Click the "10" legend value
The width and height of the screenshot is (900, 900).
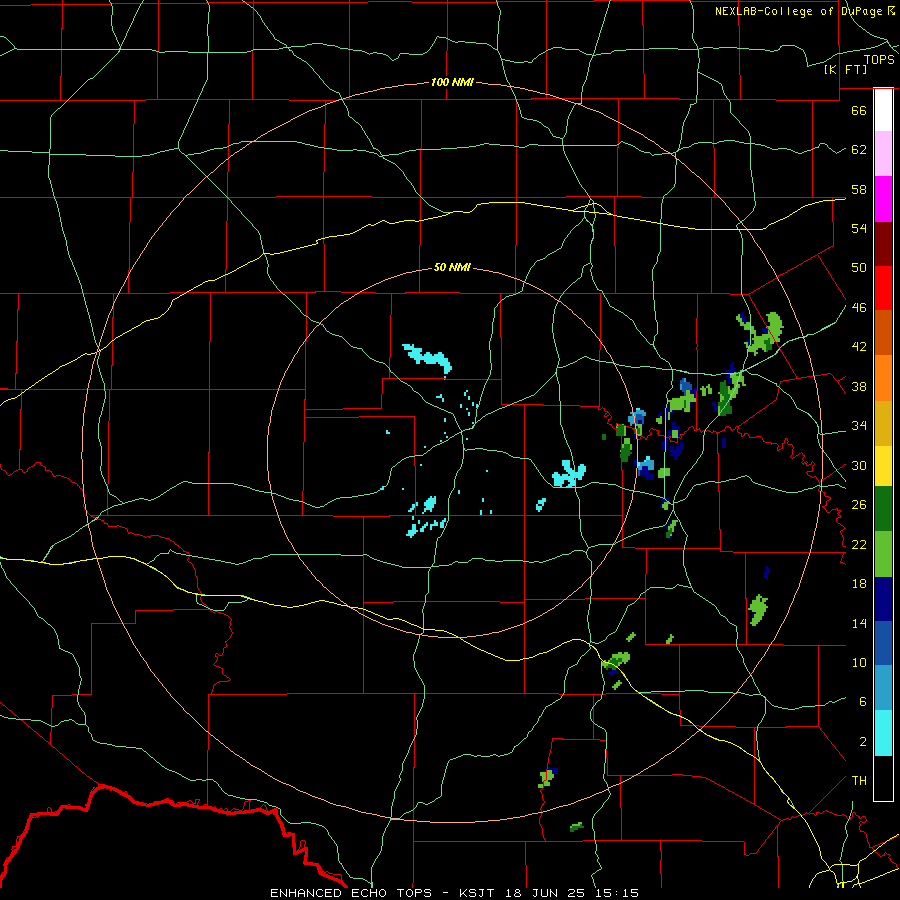[x=859, y=663]
